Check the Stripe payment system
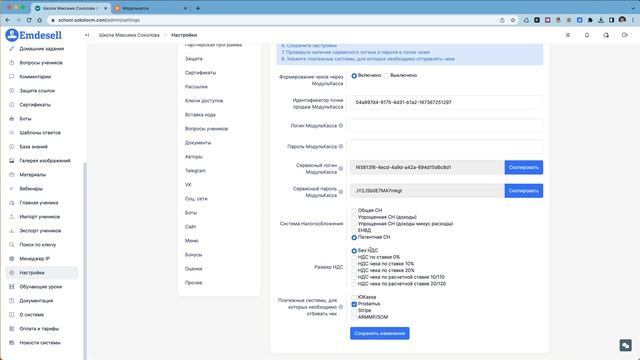640x360 pixels. pyautogui.click(x=354, y=311)
